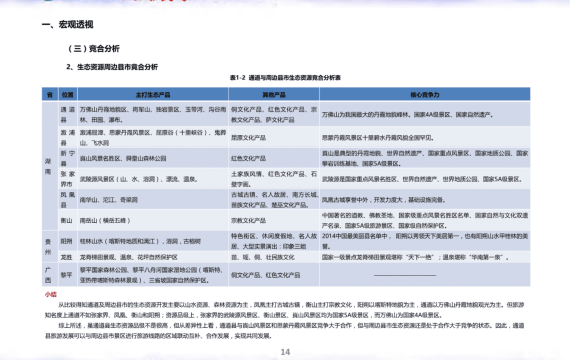
Task: Select the cell starting "崀山是典型的丹霞地貌"
Action: point(425,158)
